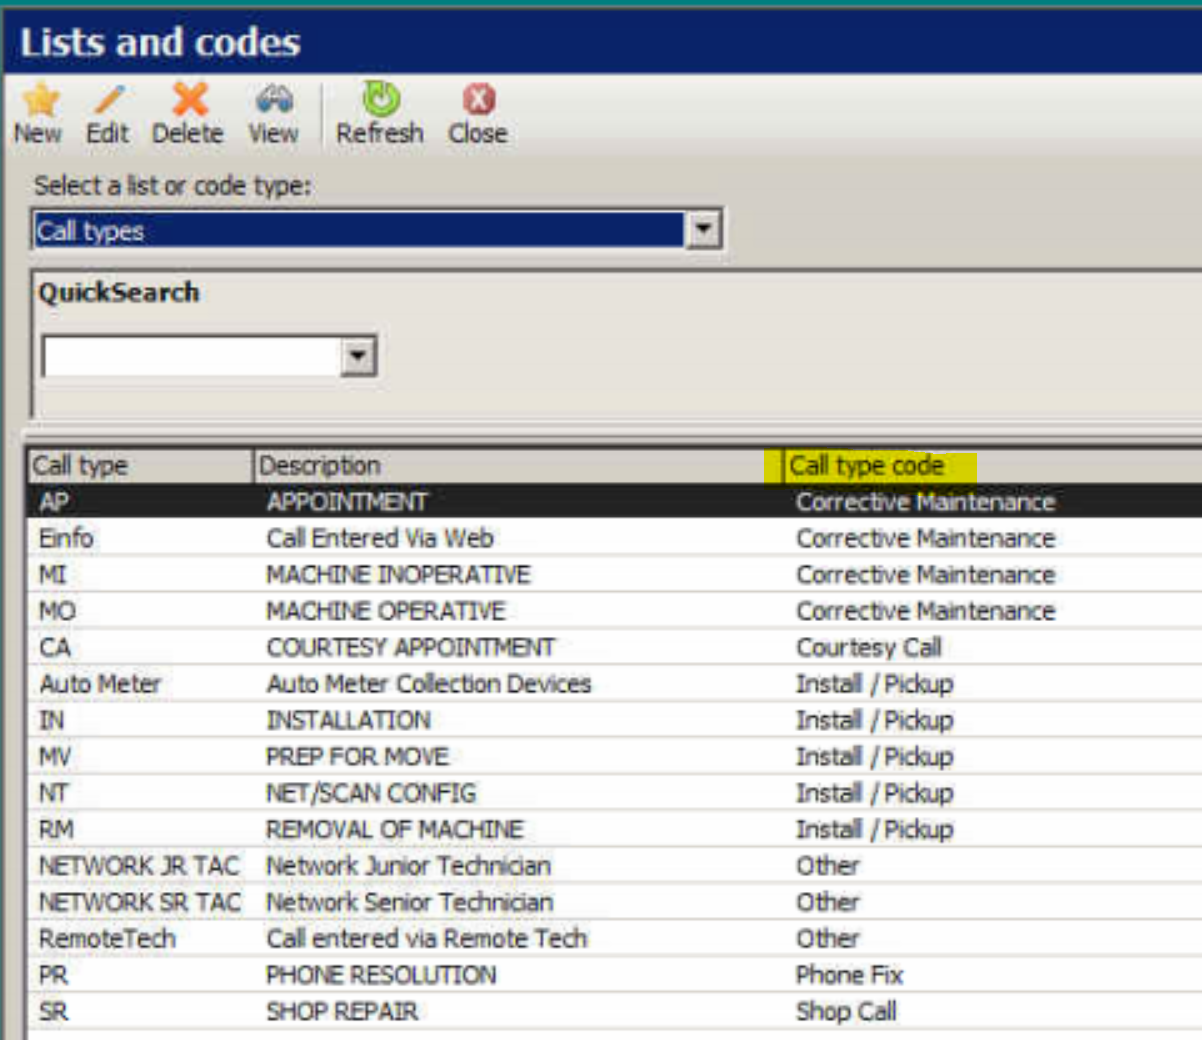Click COURTESY APPOINTMENT description cell
The width and height of the screenshot is (1202, 1040).
[410, 647]
